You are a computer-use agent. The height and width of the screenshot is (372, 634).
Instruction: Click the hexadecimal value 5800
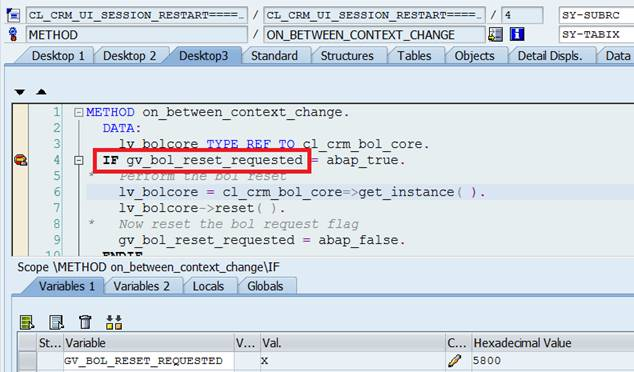point(486,360)
